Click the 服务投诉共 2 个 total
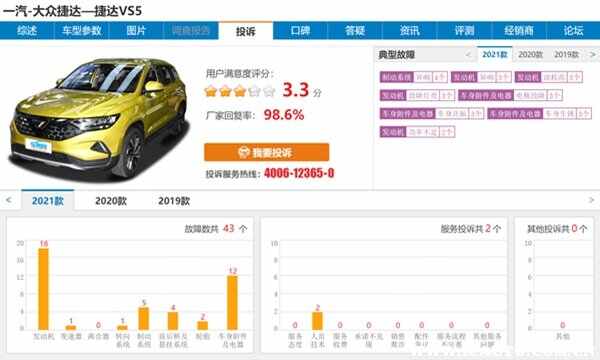This screenshot has width=600, height=360. [x=471, y=229]
